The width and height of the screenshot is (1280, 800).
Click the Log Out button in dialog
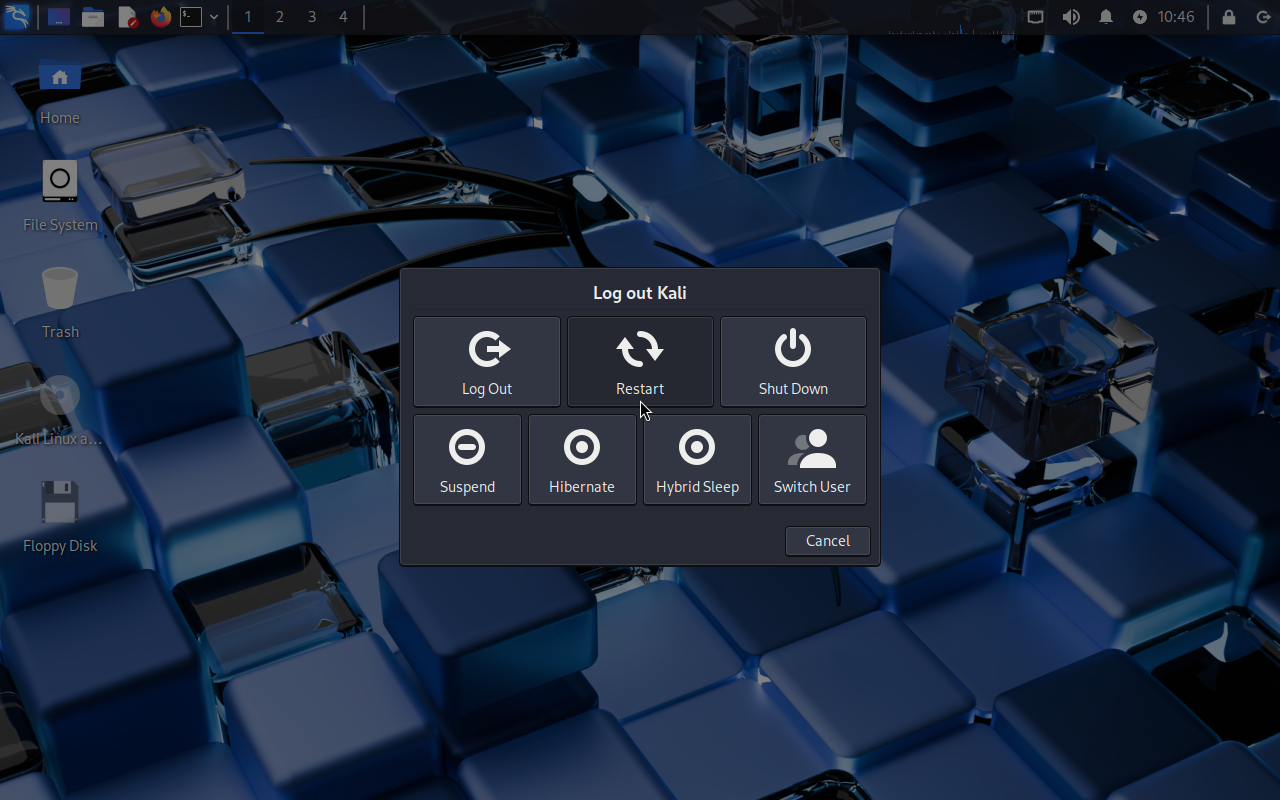(x=487, y=362)
